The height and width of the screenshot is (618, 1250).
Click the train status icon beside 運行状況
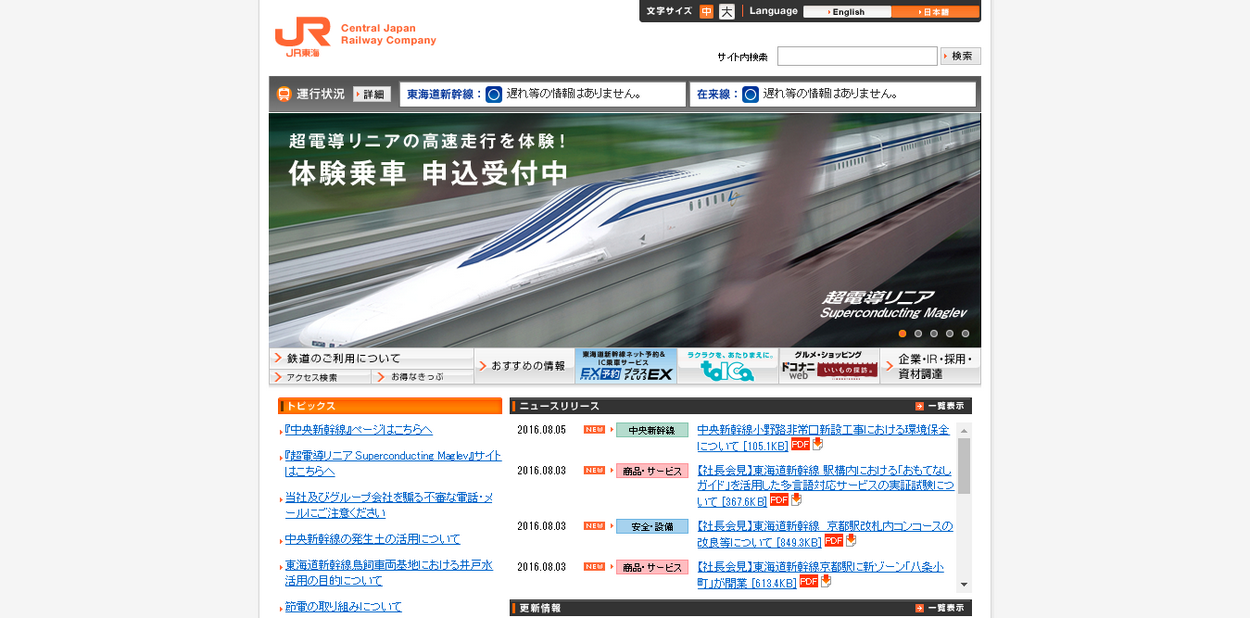pyautogui.click(x=284, y=94)
